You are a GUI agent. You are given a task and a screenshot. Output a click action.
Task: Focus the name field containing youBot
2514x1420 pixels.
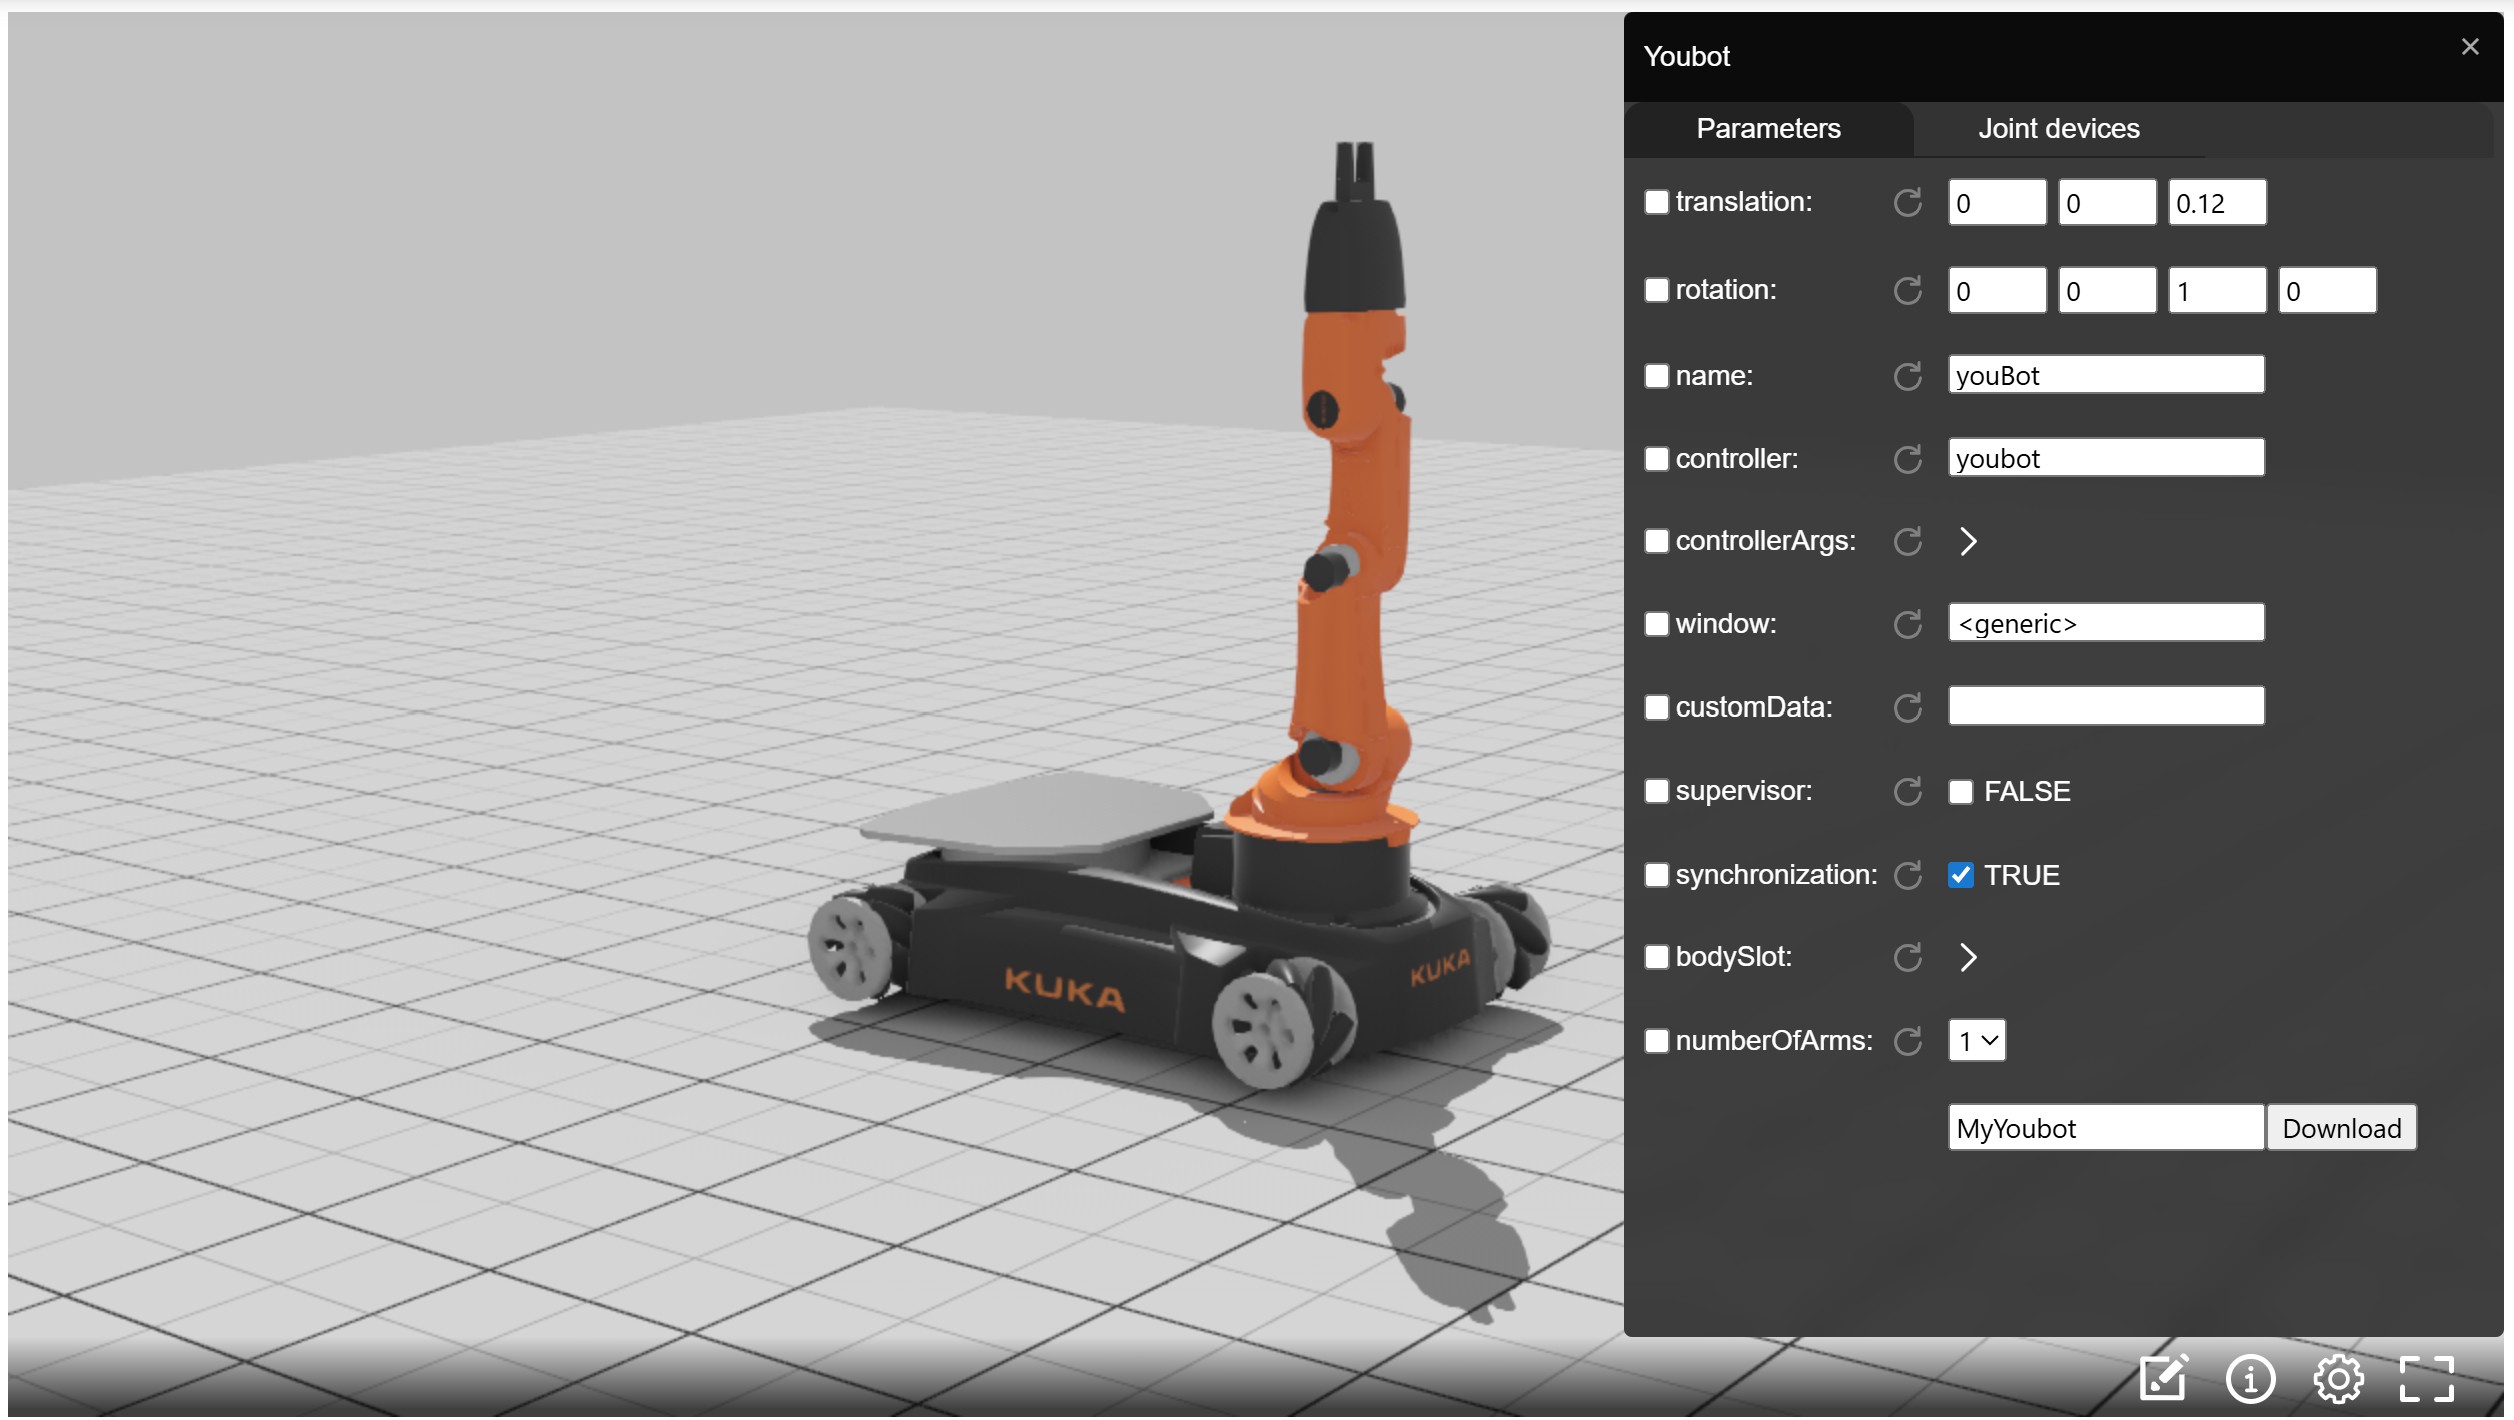click(x=2106, y=375)
